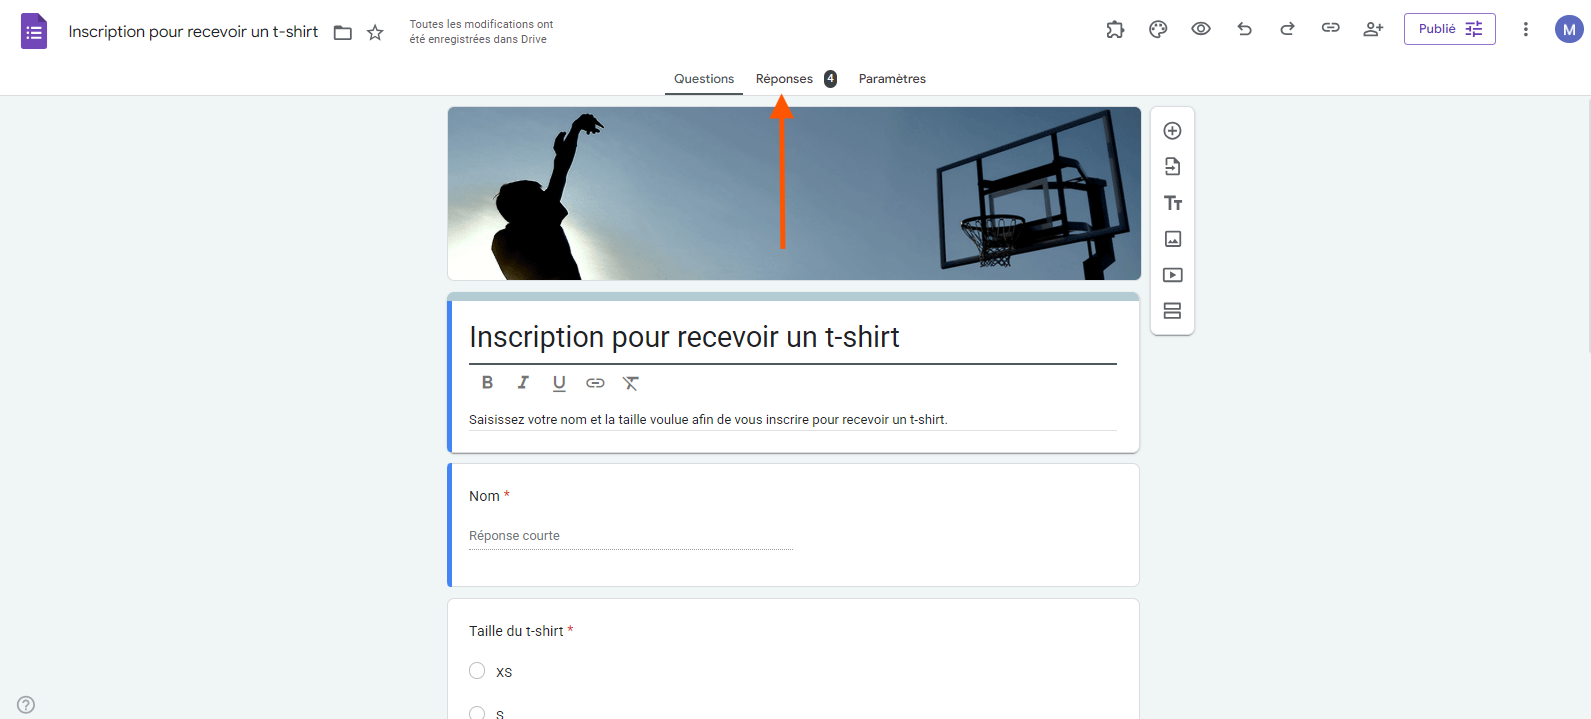Undo the last change

click(x=1244, y=29)
